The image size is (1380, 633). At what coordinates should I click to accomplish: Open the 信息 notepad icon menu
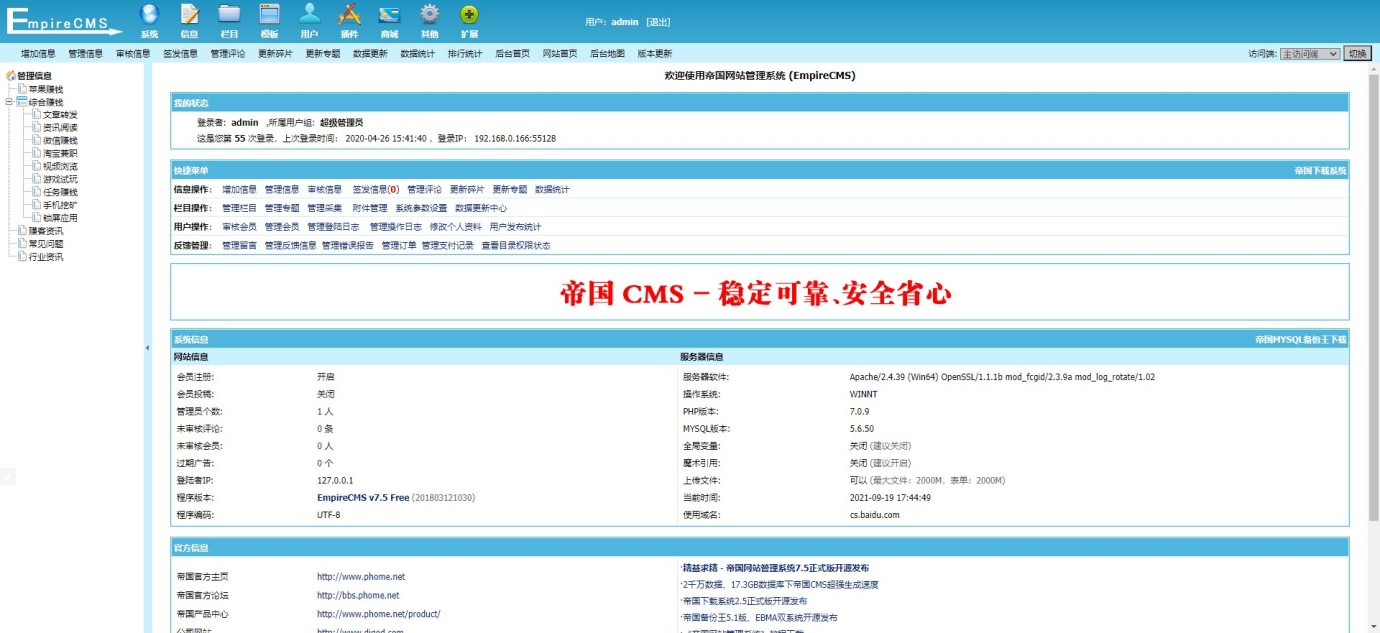pyautogui.click(x=189, y=20)
